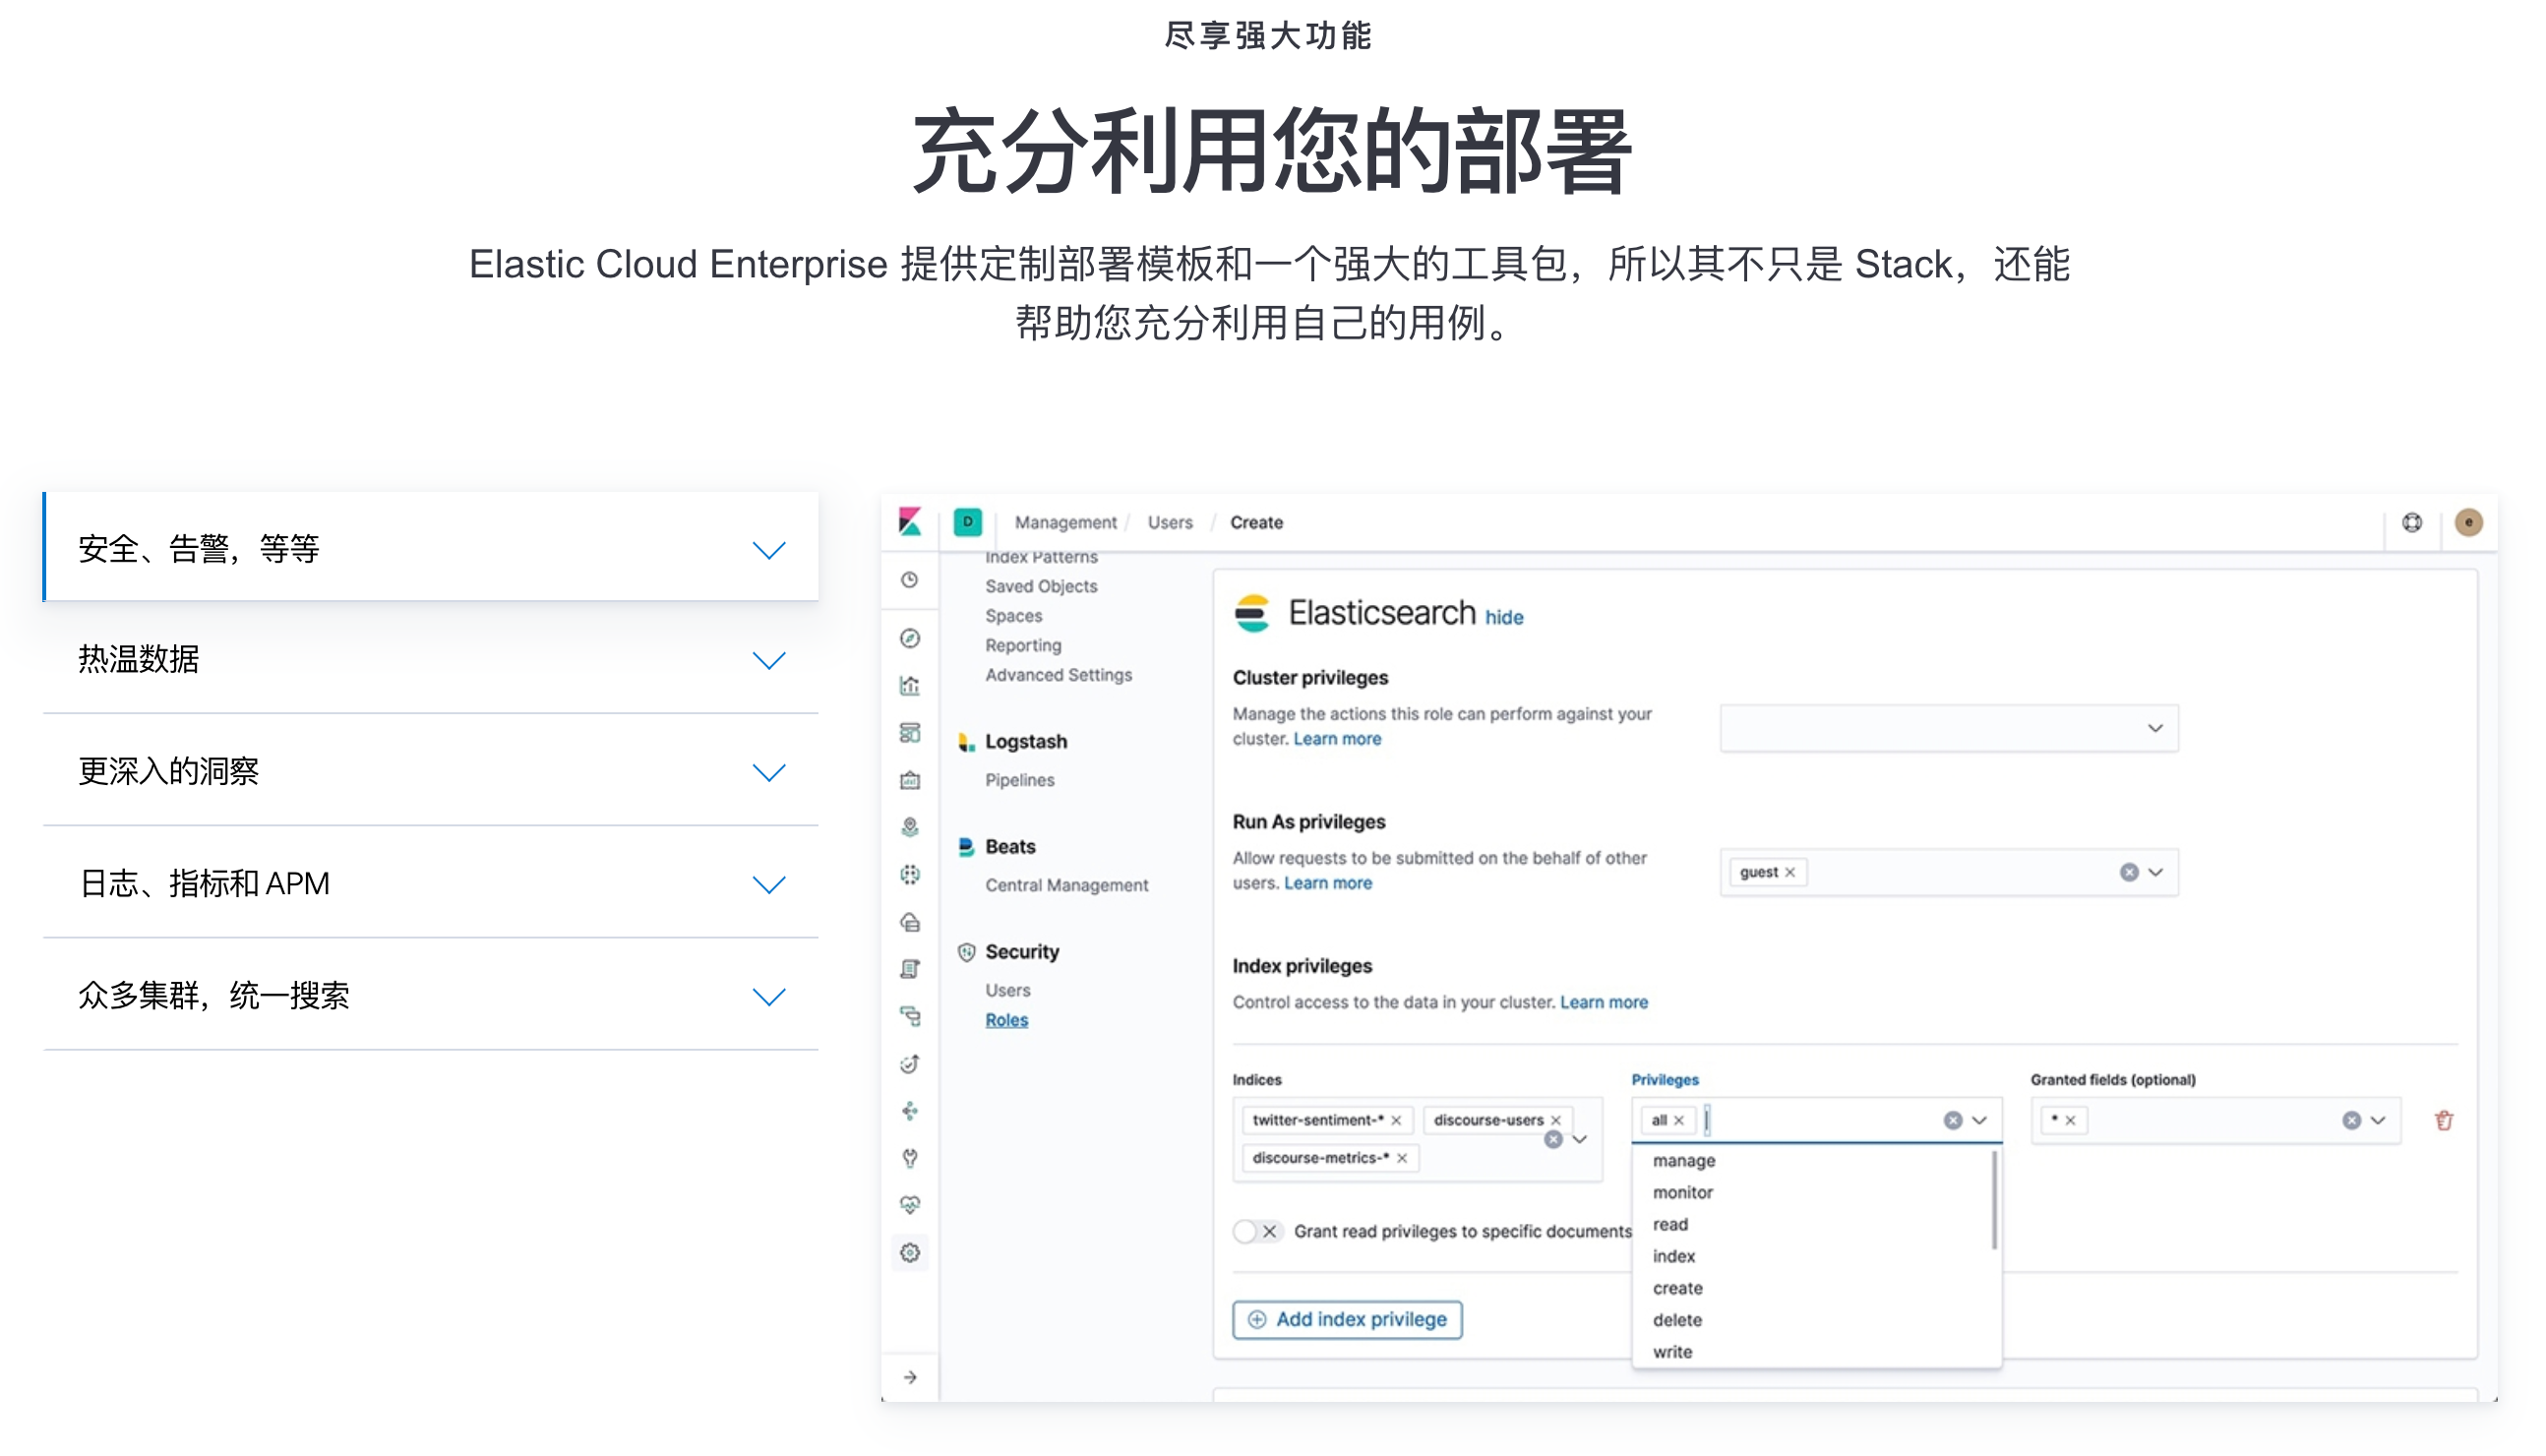2546x1456 pixels.
Task: Click the Add index privilege button
Action: [1347, 1320]
